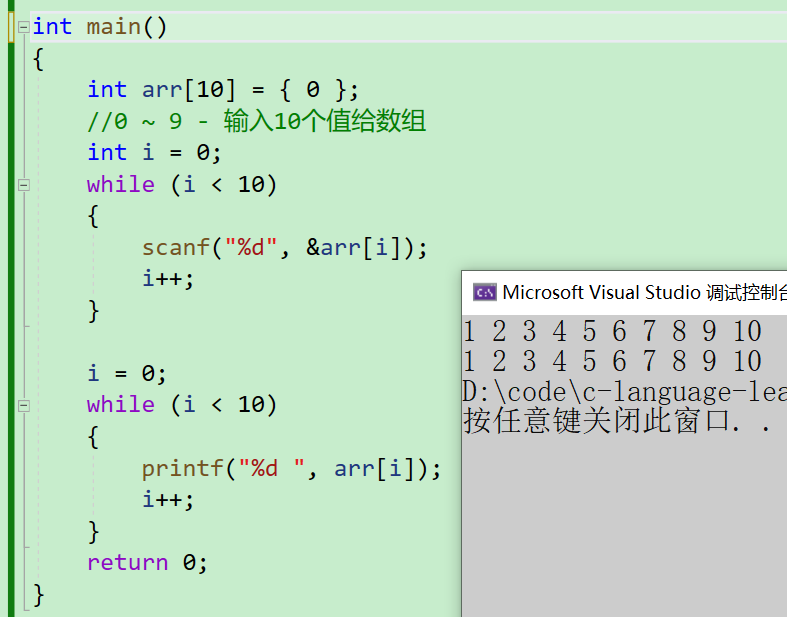Image resolution: width=787 pixels, height=617 pixels.
Task: Click the 'i++;' line below printf
Action: point(168,500)
